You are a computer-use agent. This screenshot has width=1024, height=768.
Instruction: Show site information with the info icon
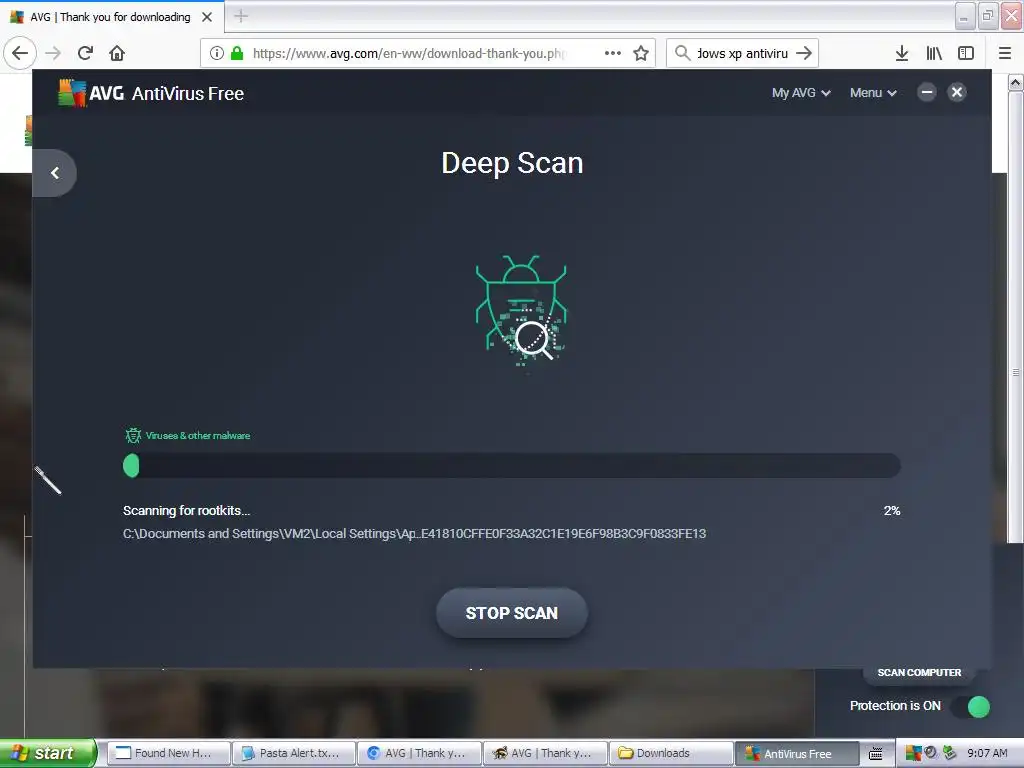click(x=217, y=53)
